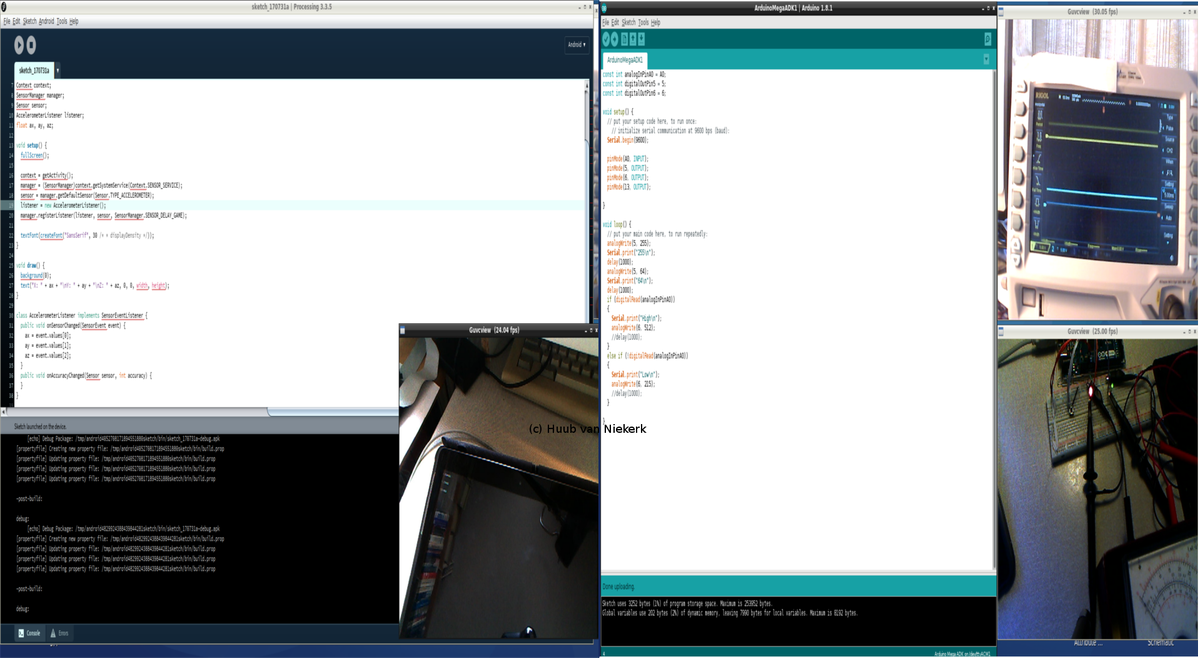Open Arduino Sketch menu
Screen dimensions: 1200x658
(629, 22)
